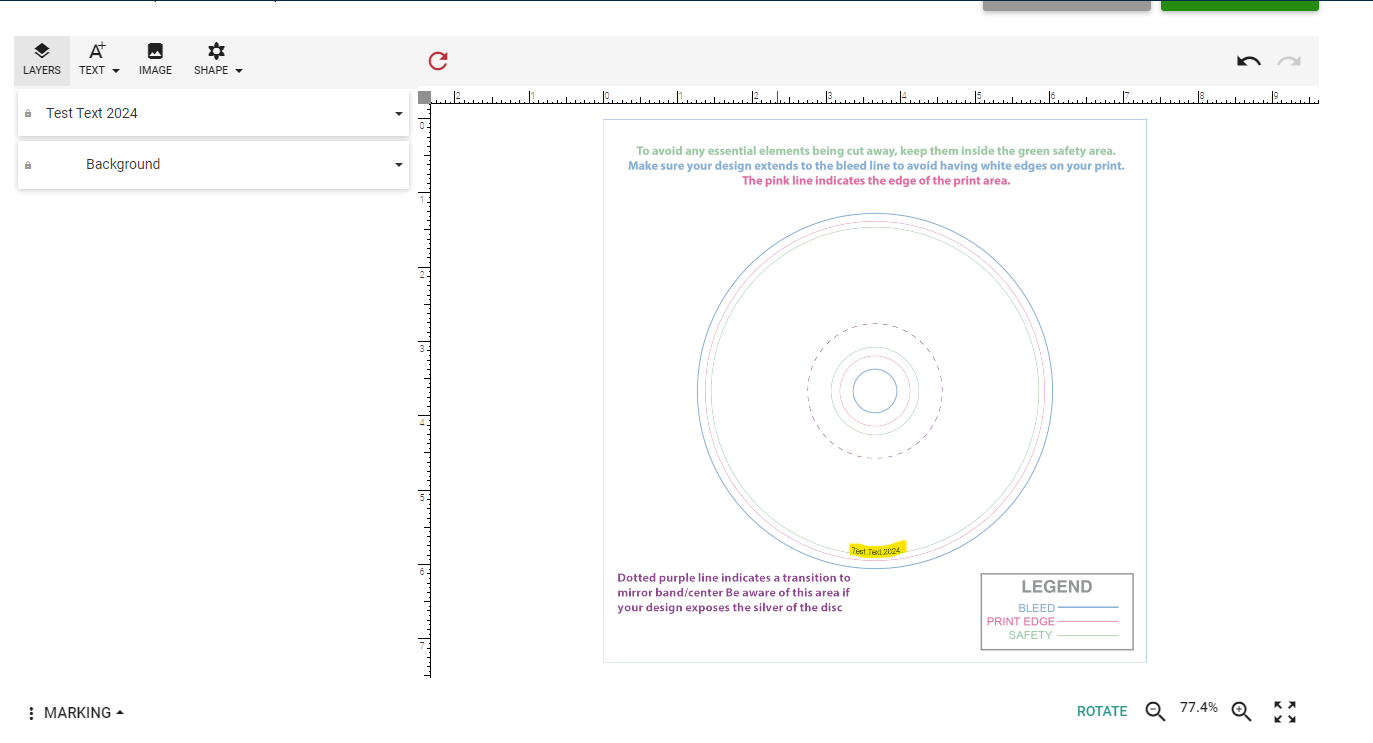Click the redo arrow icon
Screen dimensions: 1373x743
point(1289,61)
